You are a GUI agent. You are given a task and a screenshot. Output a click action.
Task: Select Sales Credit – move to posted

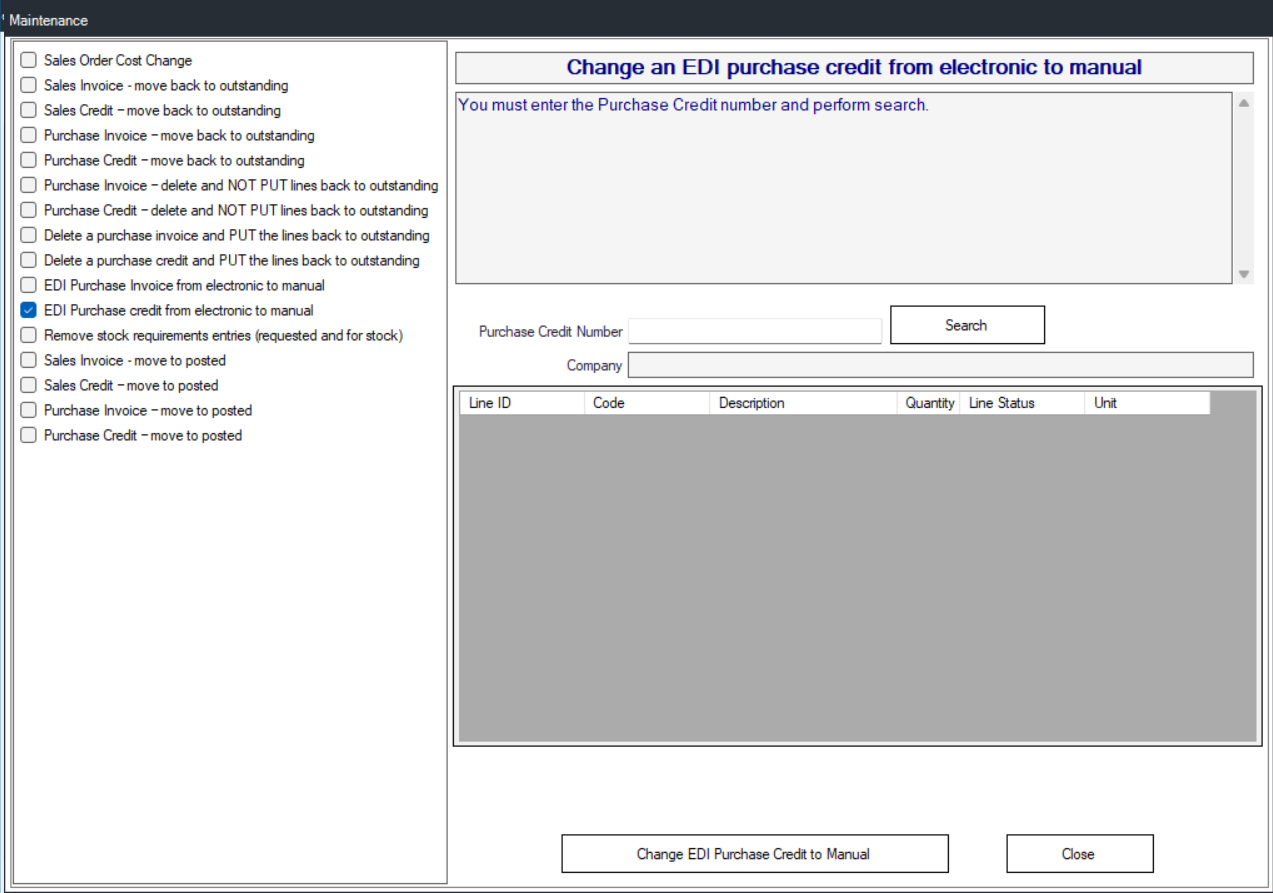(28, 385)
